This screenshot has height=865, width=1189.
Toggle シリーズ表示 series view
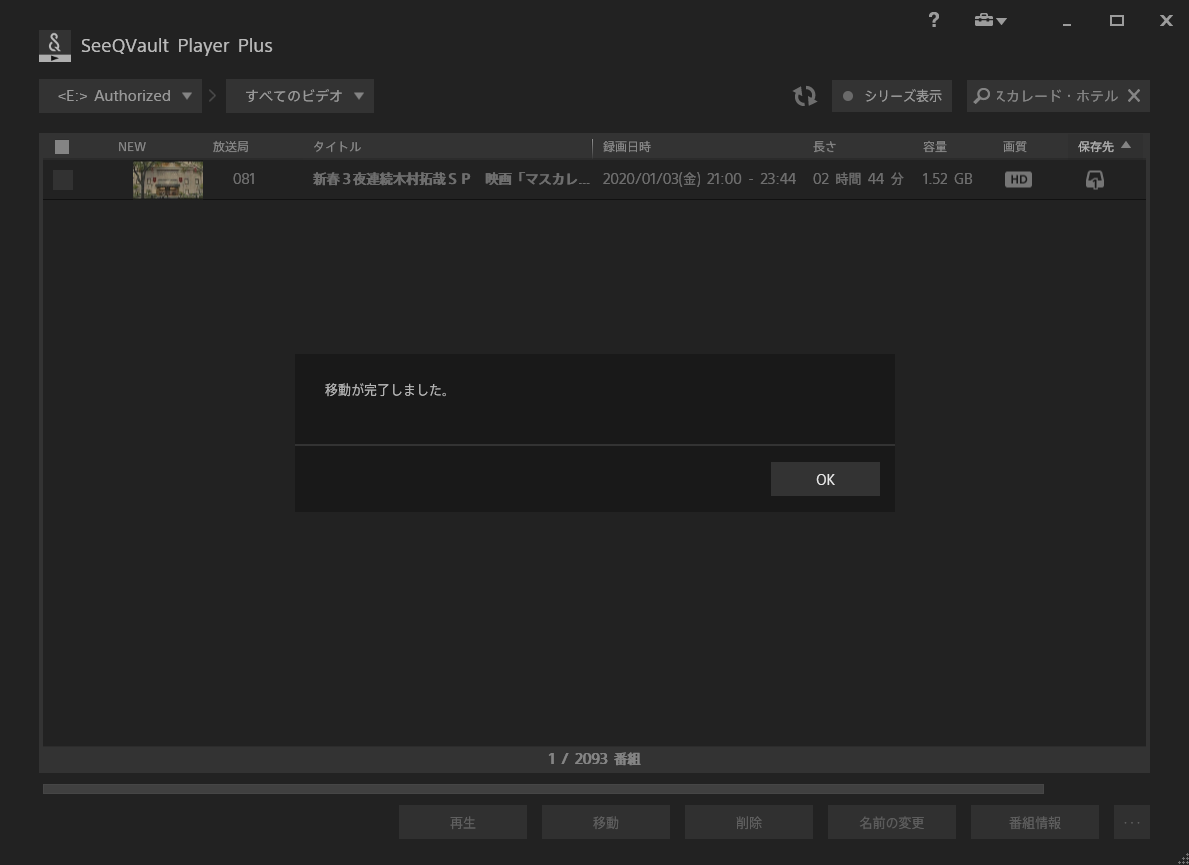point(892,96)
